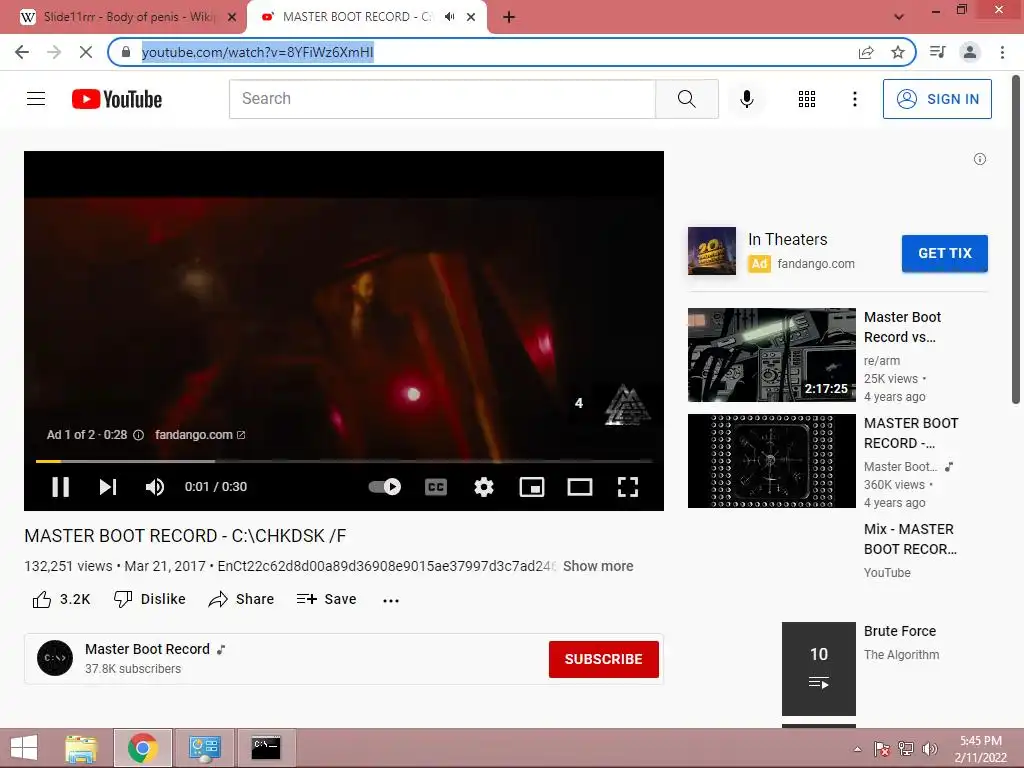The width and height of the screenshot is (1024, 768).
Task: Click GET TIX ad button
Action: (944, 253)
